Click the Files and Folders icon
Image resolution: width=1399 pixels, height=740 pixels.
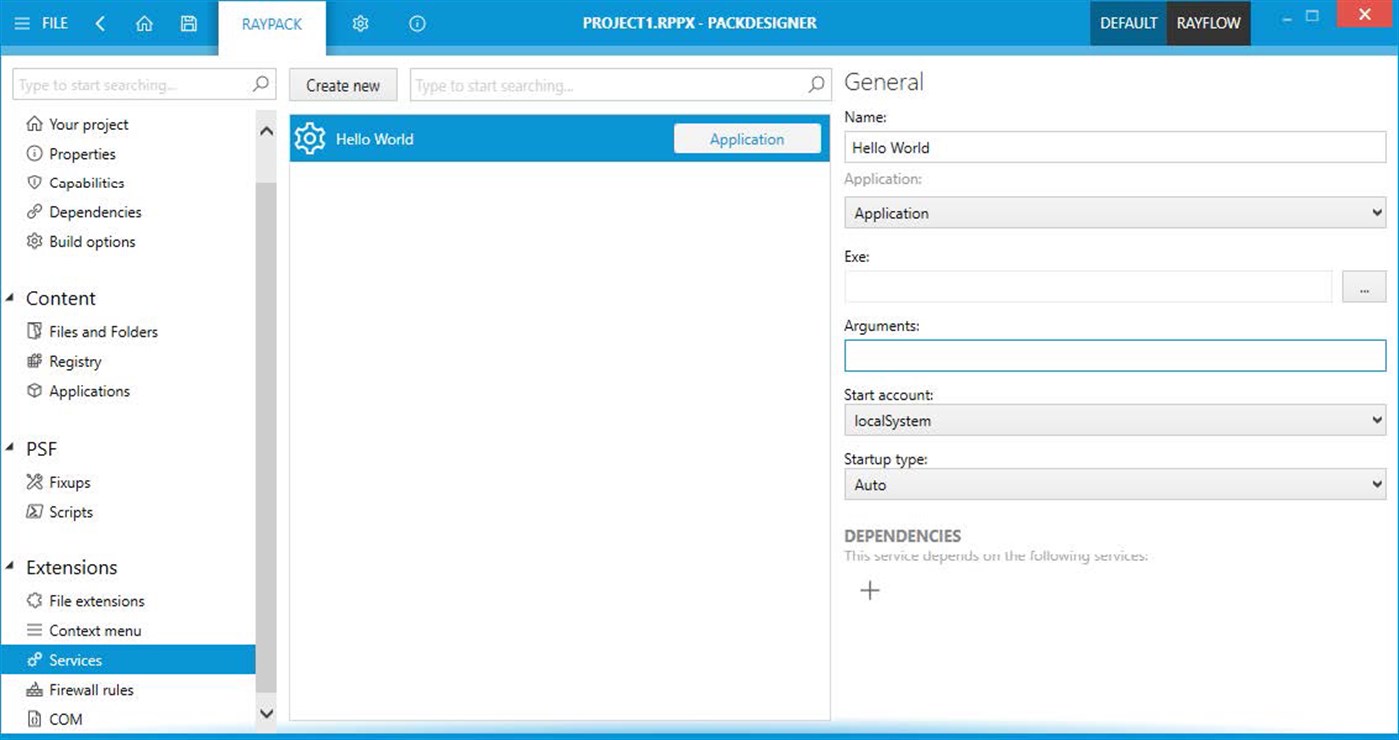click(34, 332)
